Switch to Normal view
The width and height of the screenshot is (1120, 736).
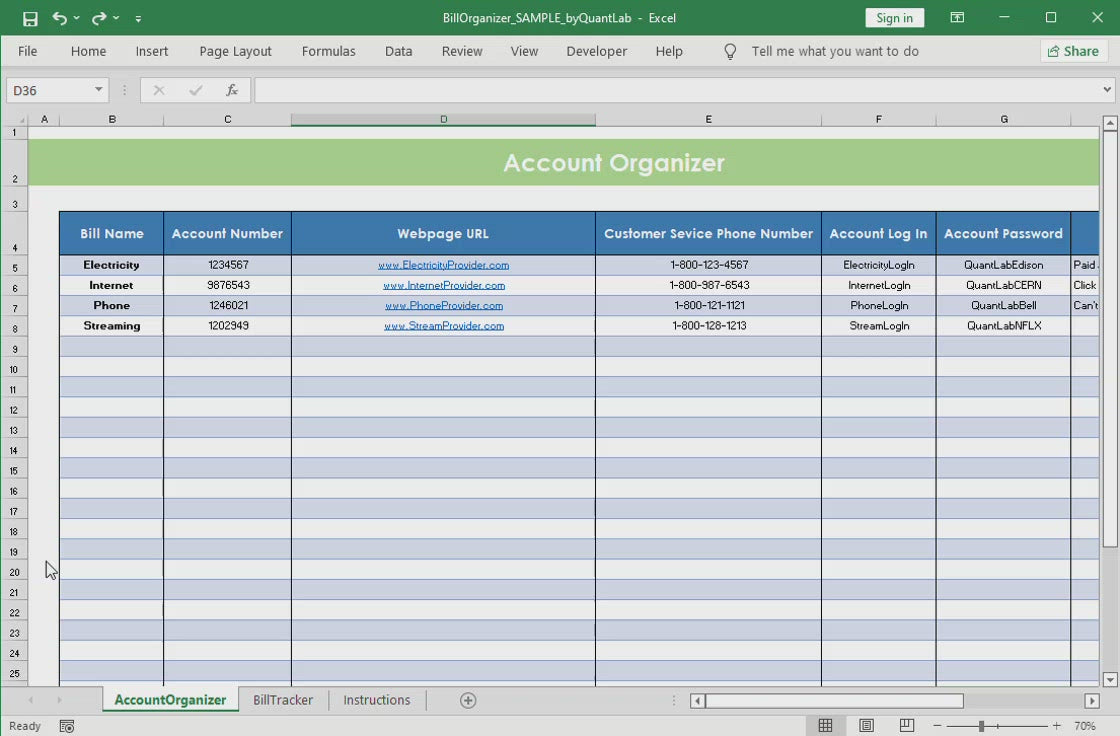pos(826,725)
